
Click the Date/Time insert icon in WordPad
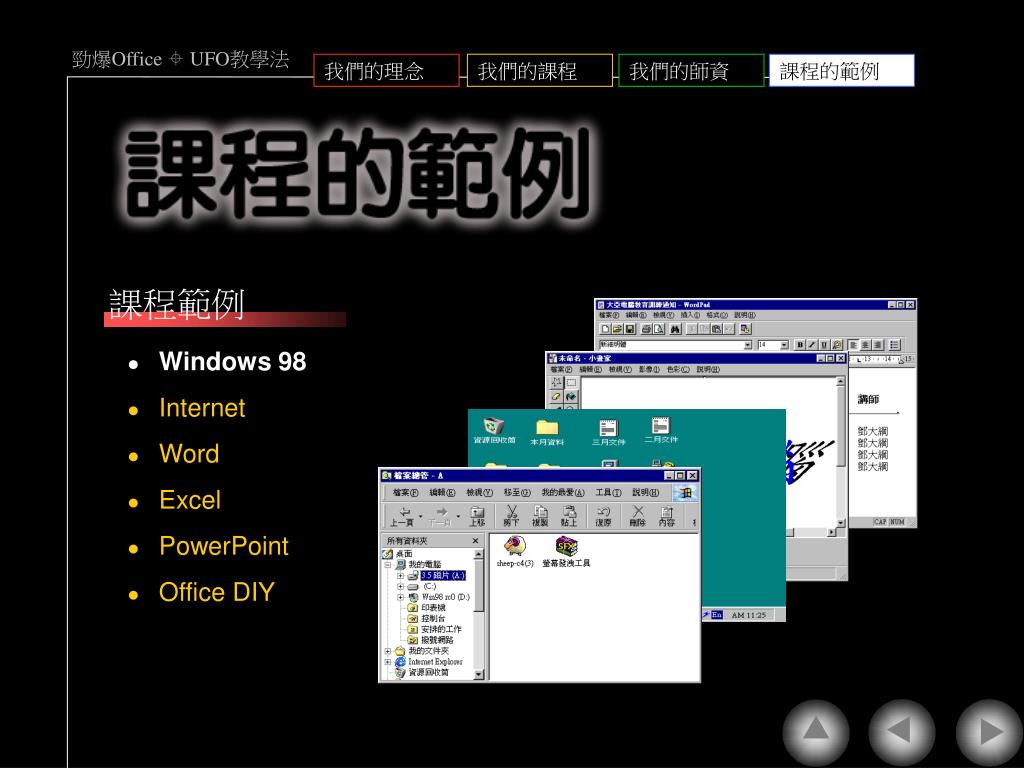tap(745, 328)
